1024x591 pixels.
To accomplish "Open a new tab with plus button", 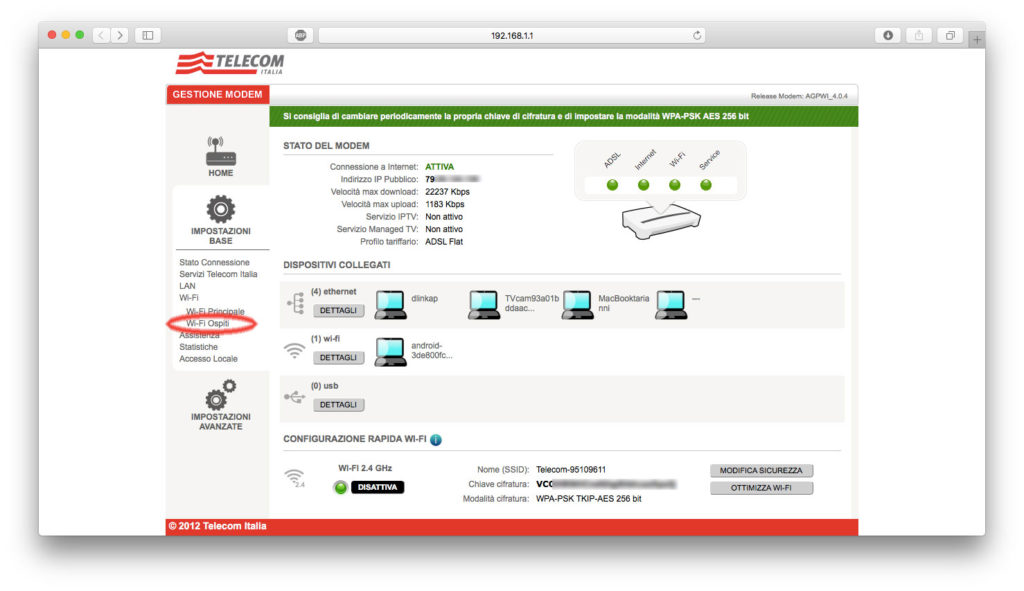I will (977, 40).
